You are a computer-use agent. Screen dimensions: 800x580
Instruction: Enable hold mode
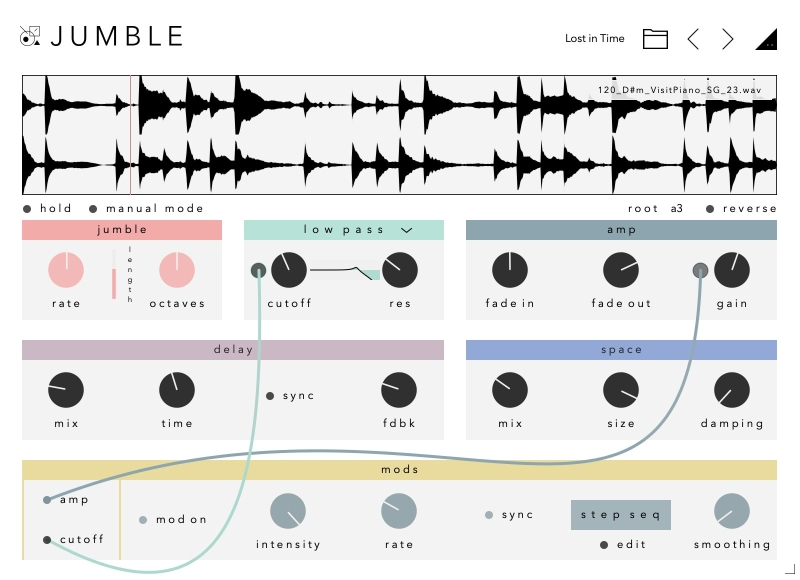pos(27,208)
